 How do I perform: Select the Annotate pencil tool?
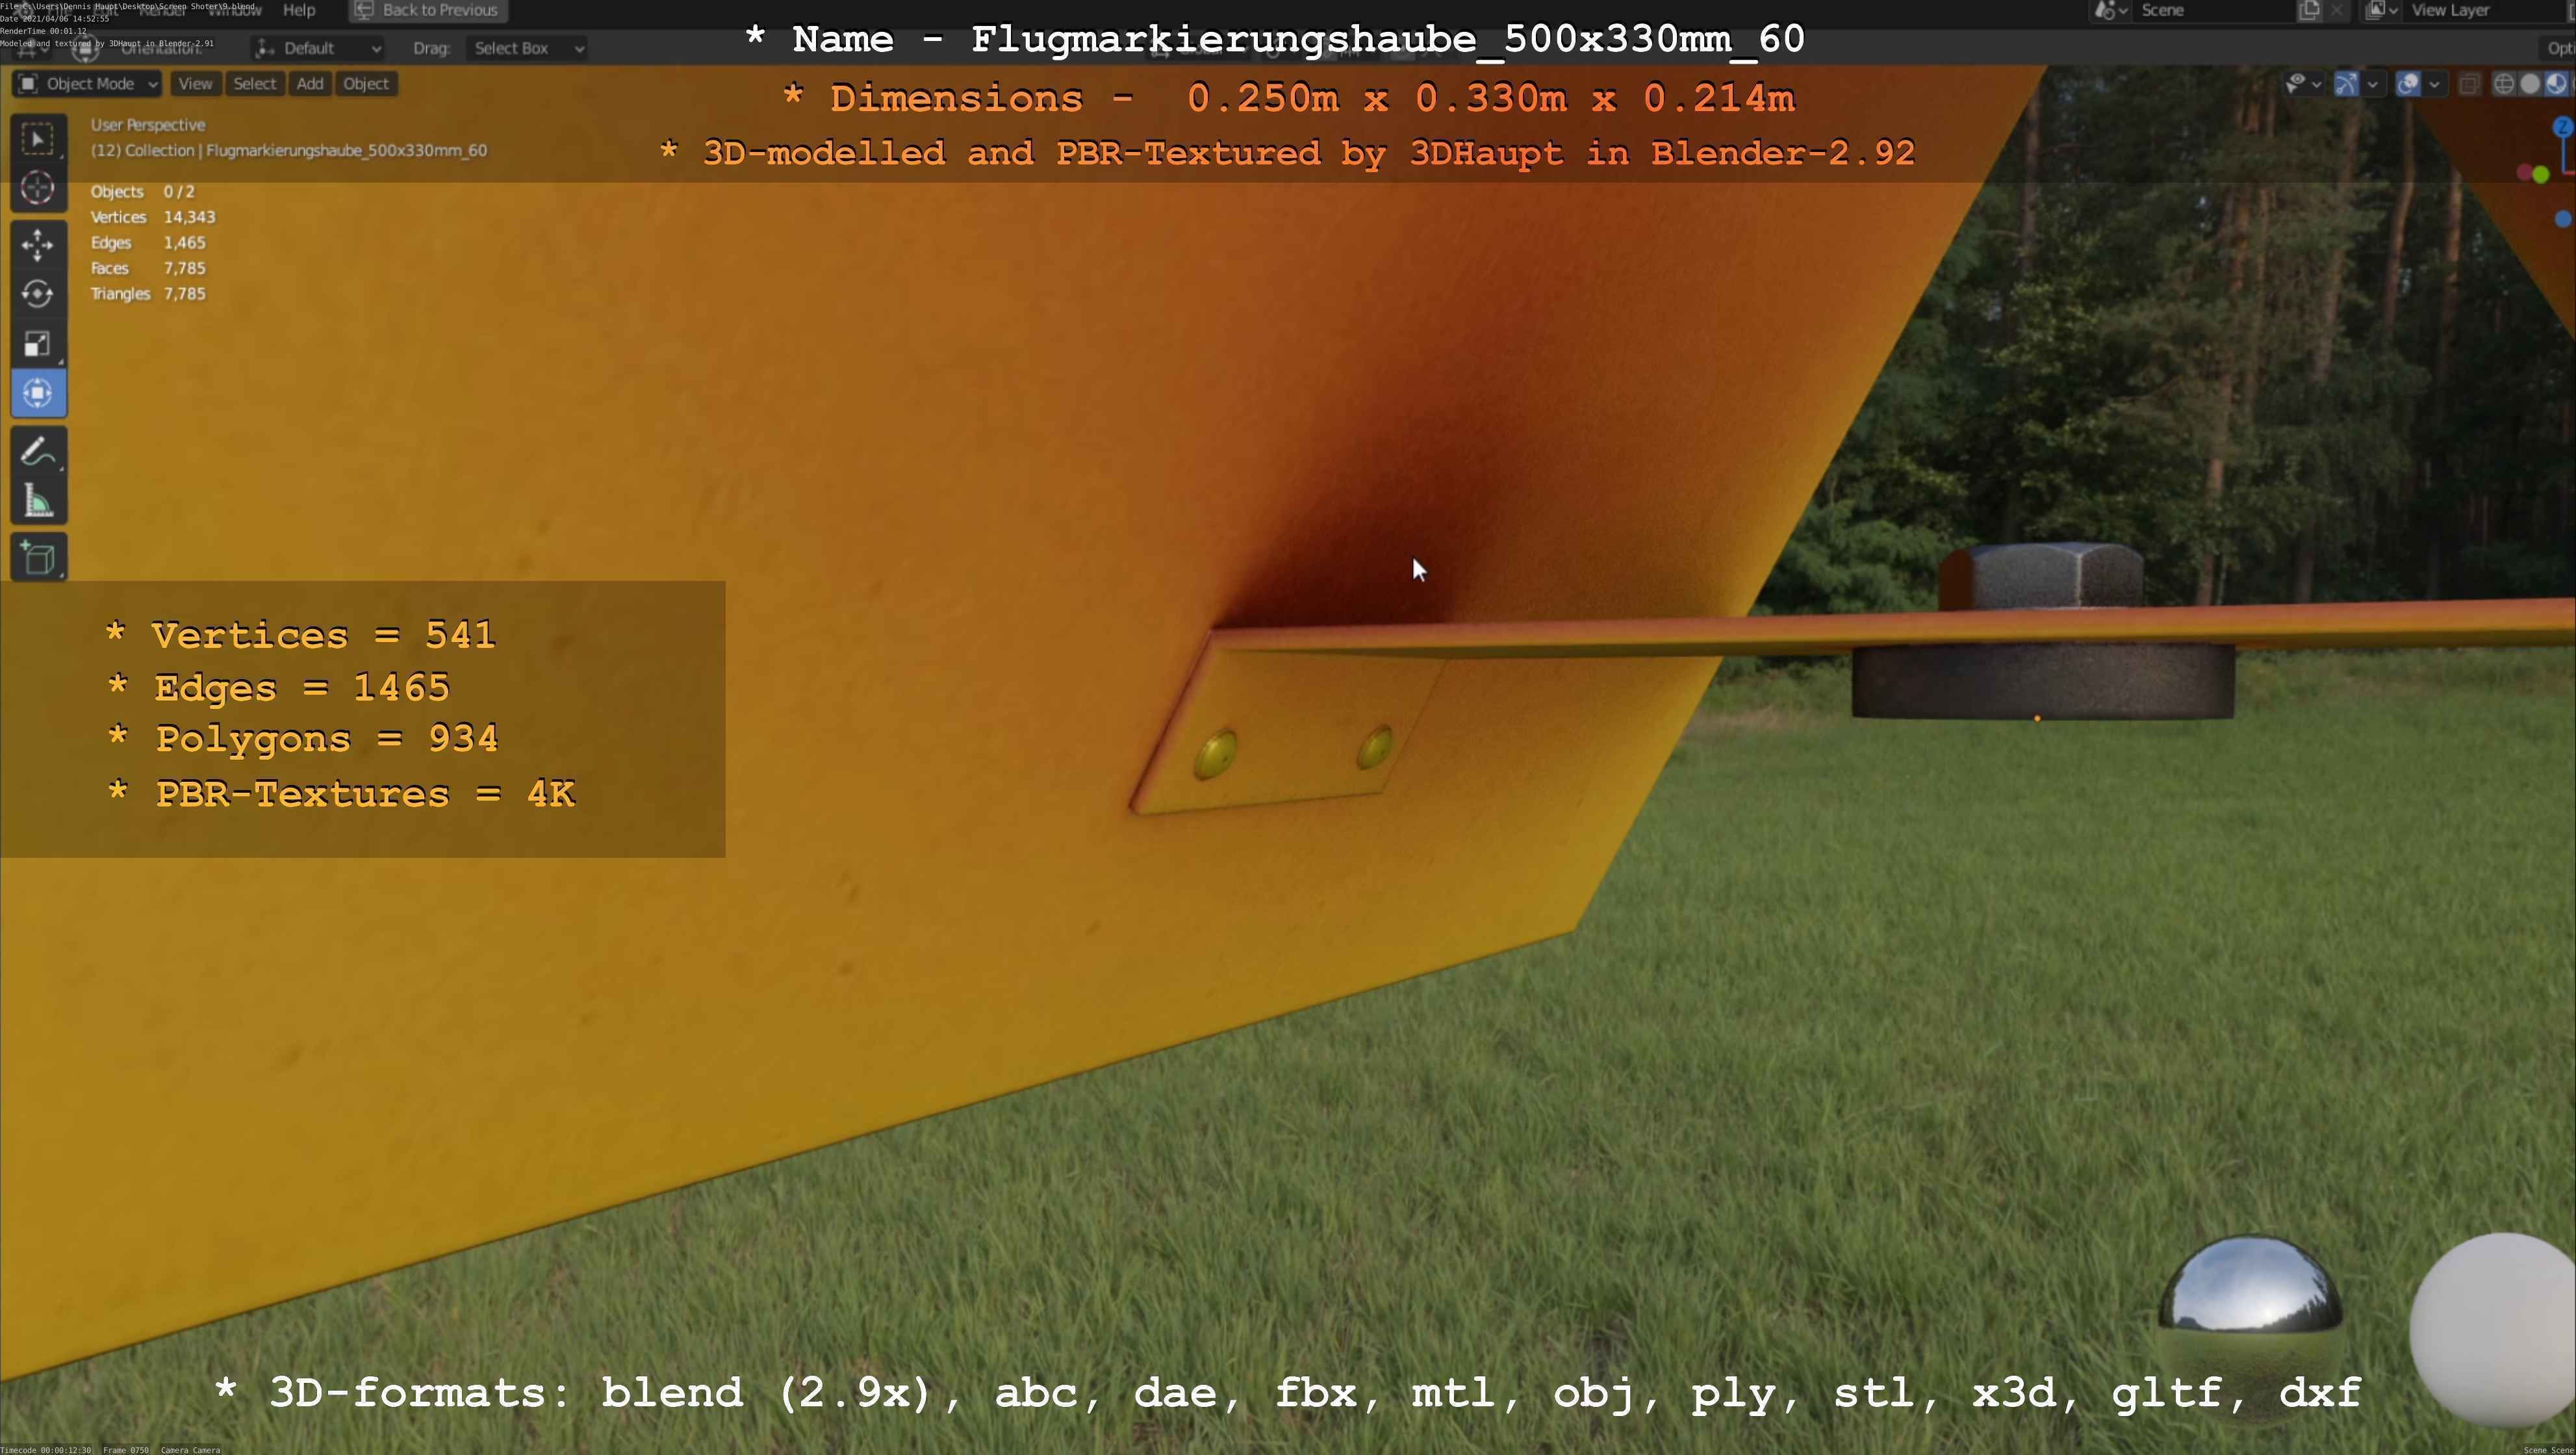(38, 452)
